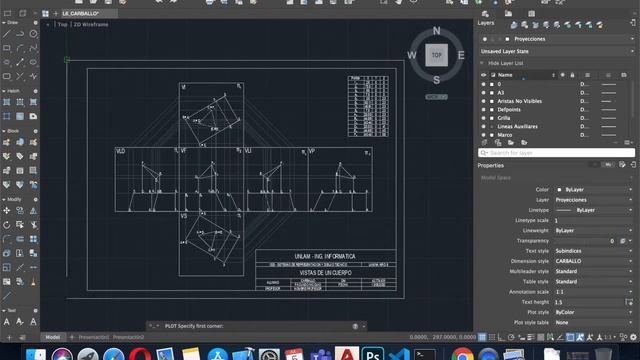Select the Fillet tool in Modify
The width and height of the screenshot is (640, 360).
coord(7,239)
